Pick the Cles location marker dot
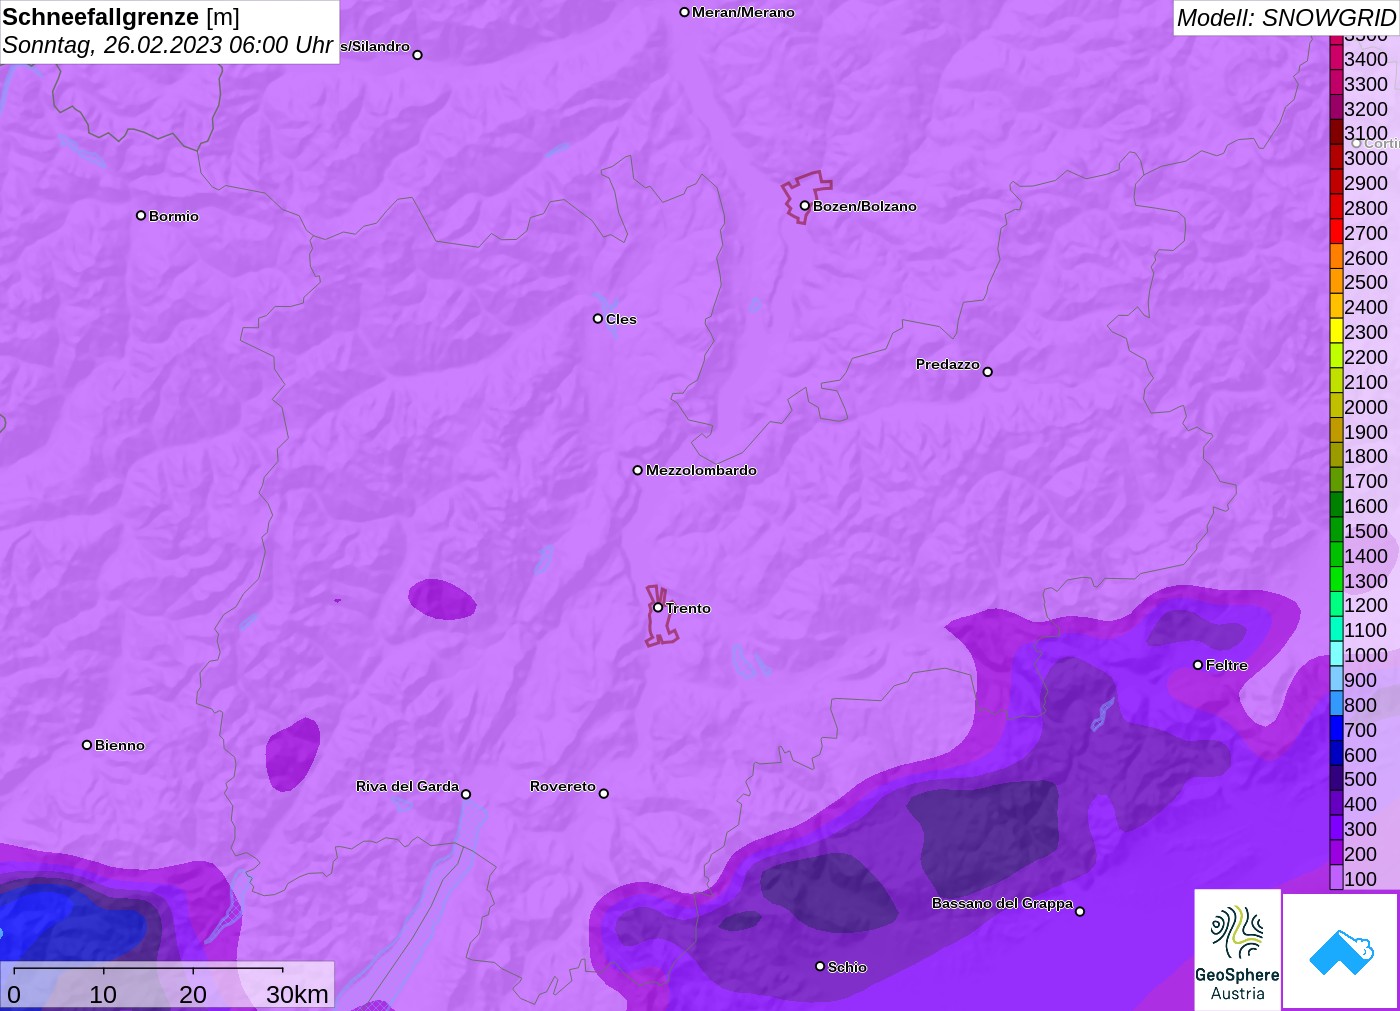1400x1011 pixels. pos(597,319)
